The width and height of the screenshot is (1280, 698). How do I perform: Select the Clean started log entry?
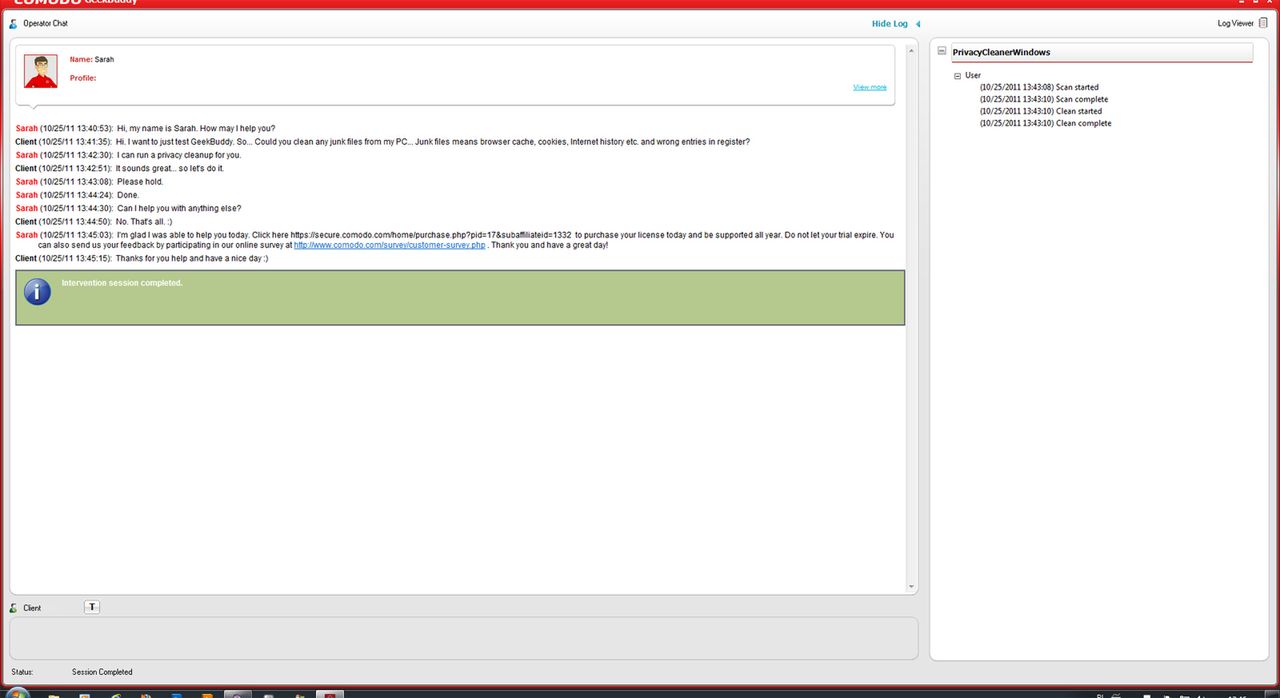[x=1041, y=112]
